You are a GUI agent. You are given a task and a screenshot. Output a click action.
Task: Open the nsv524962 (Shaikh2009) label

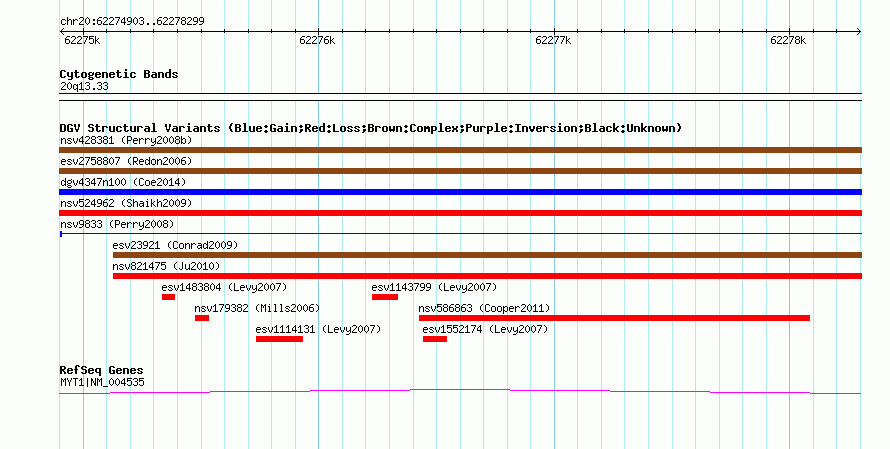click(x=126, y=203)
